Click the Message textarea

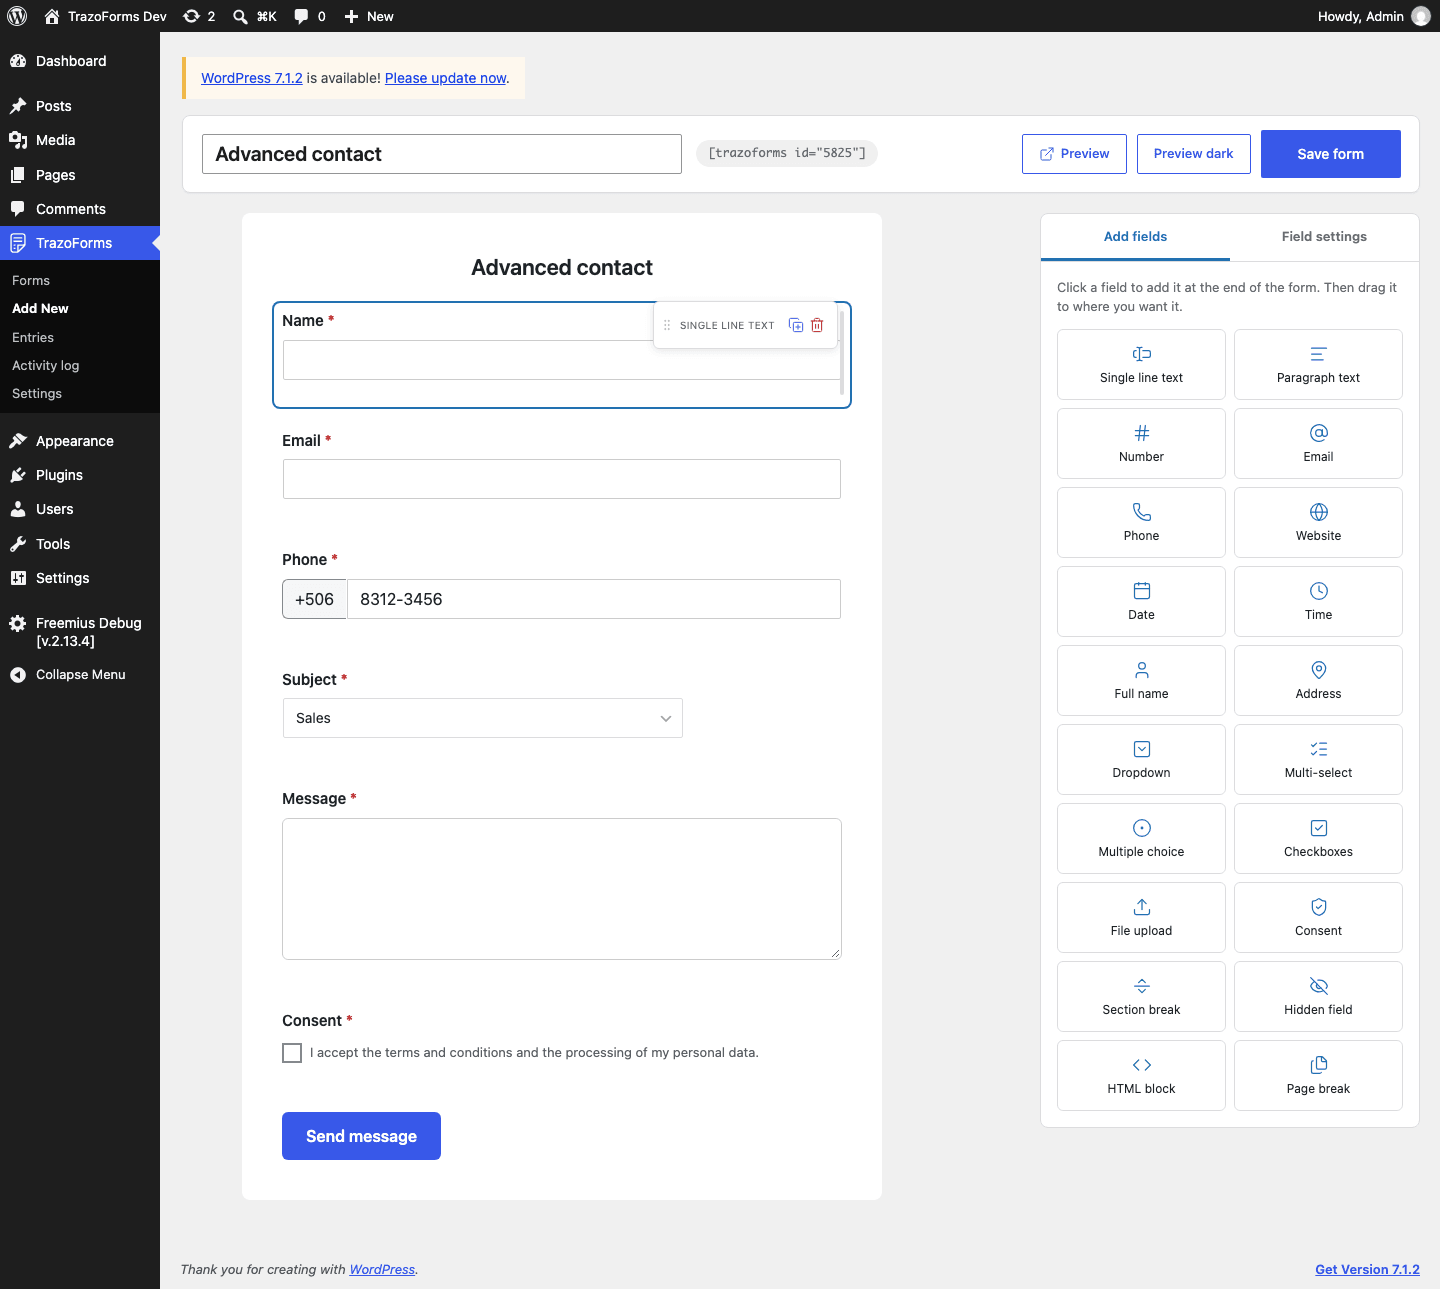pyautogui.click(x=562, y=889)
